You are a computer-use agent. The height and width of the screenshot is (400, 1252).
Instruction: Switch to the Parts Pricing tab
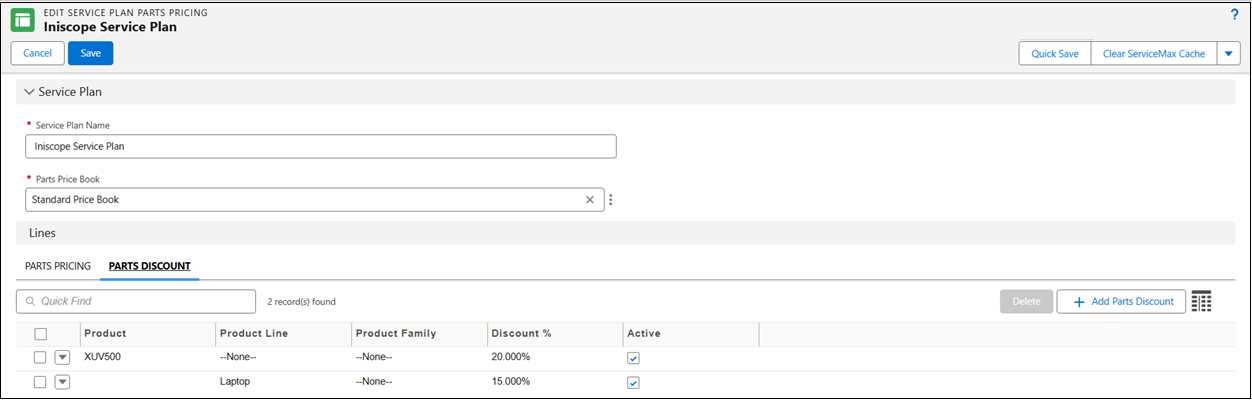tap(58, 266)
